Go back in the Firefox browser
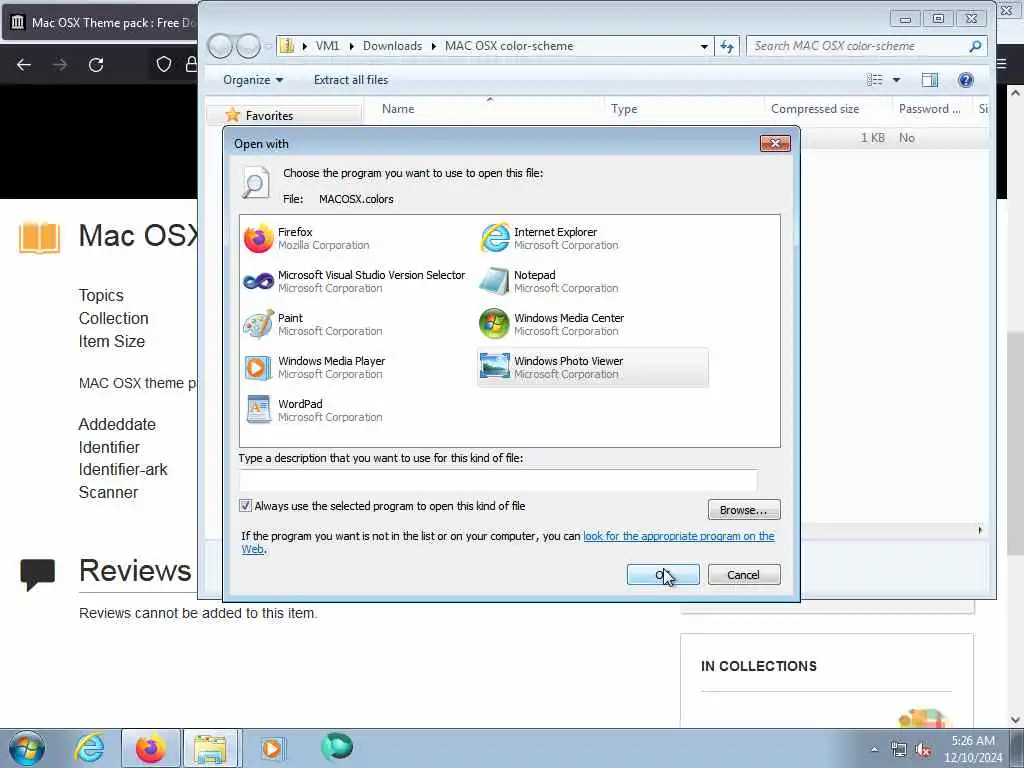 coord(24,64)
